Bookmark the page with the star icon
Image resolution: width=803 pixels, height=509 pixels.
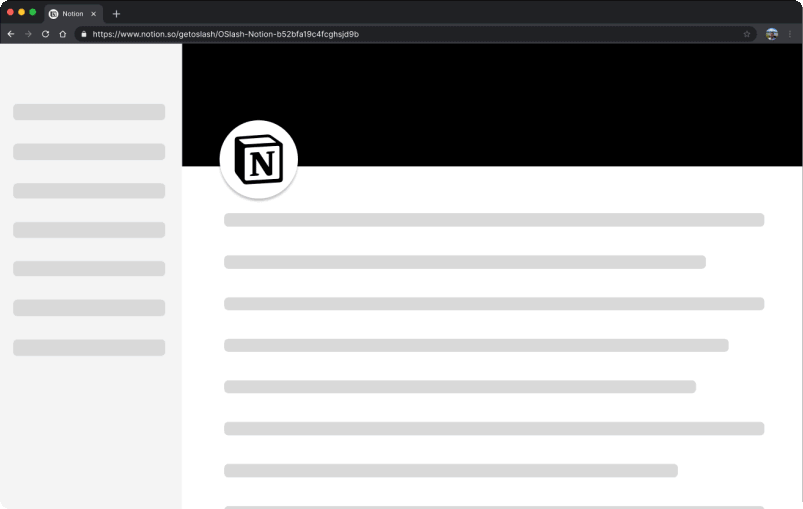click(747, 34)
